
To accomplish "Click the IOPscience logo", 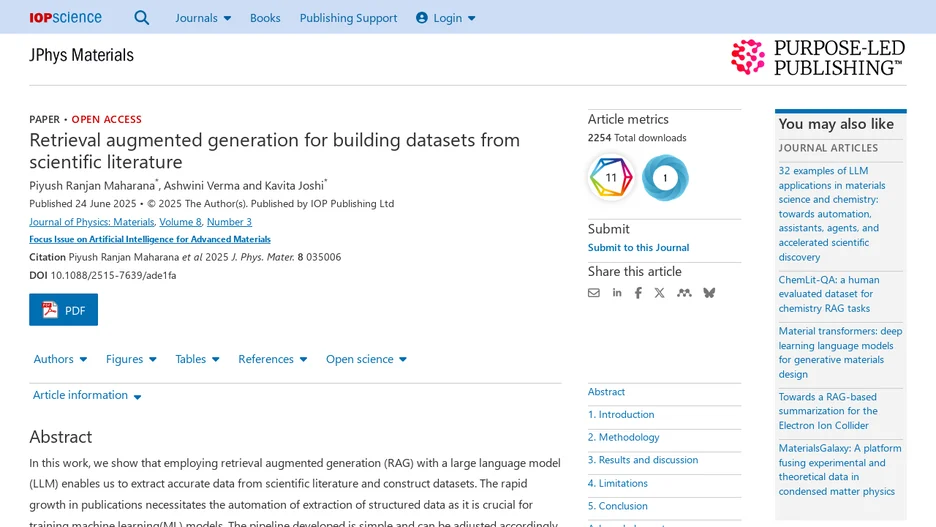I will [66, 18].
